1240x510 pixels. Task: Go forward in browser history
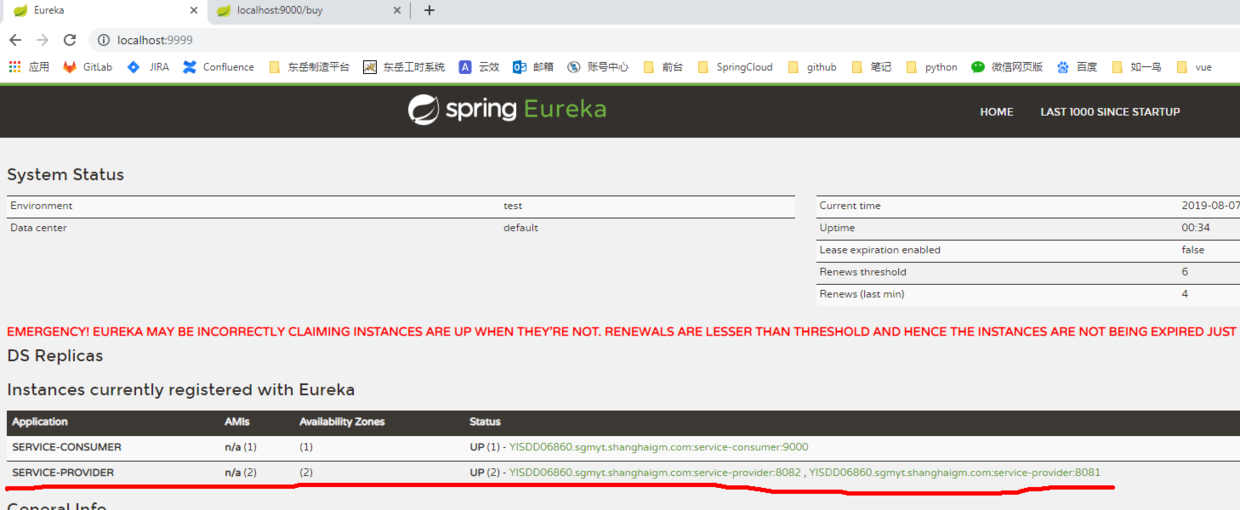click(42, 40)
